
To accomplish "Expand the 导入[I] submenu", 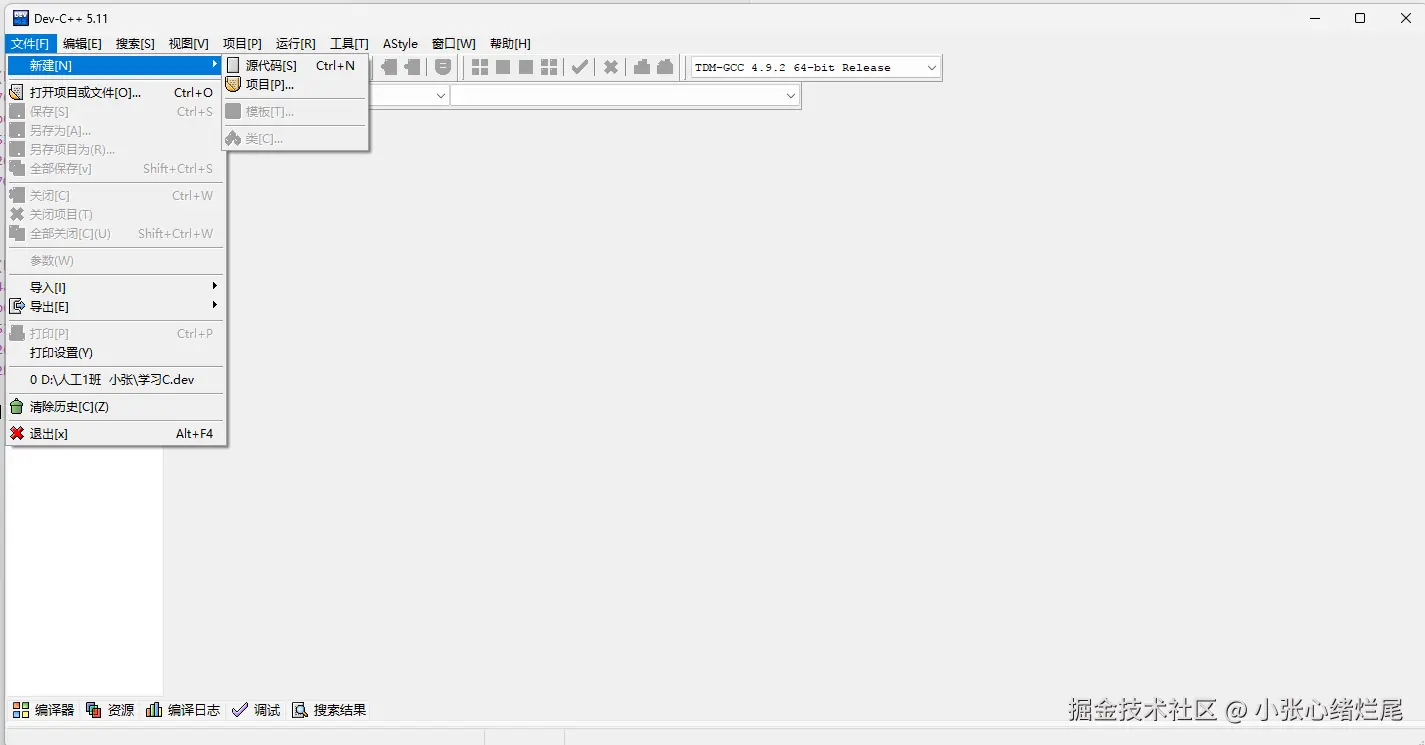I will click(x=116, y=287).
